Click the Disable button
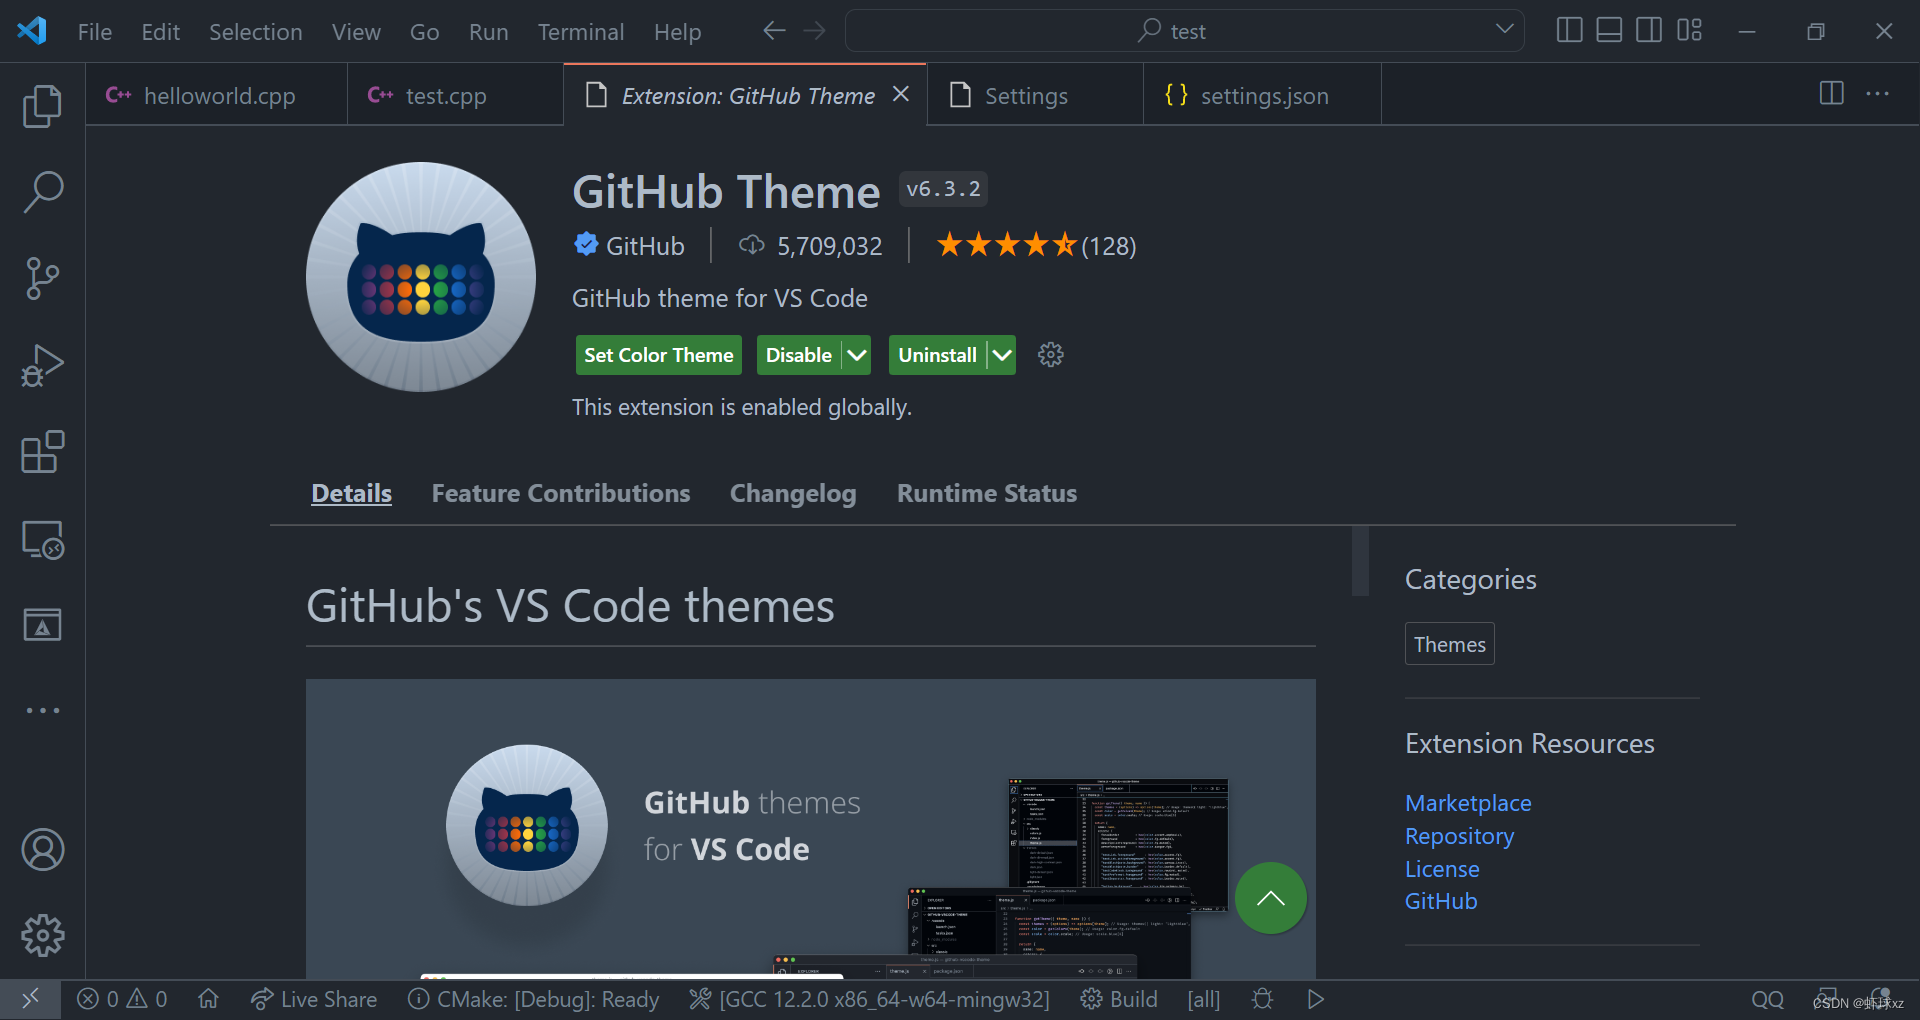Image resolution: width=1920 pixels, height=1020 pixels. (799, 355)
